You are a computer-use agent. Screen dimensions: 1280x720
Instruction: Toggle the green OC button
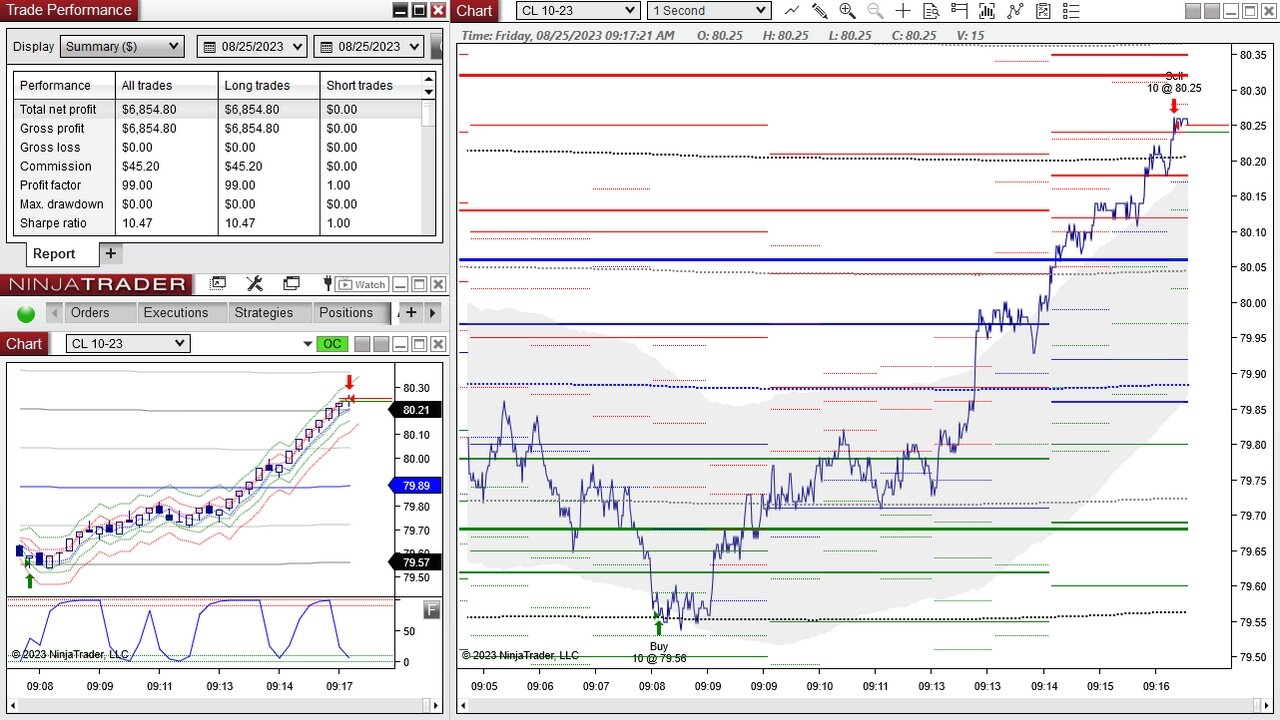pyautogui.click(x=332, y=344)
